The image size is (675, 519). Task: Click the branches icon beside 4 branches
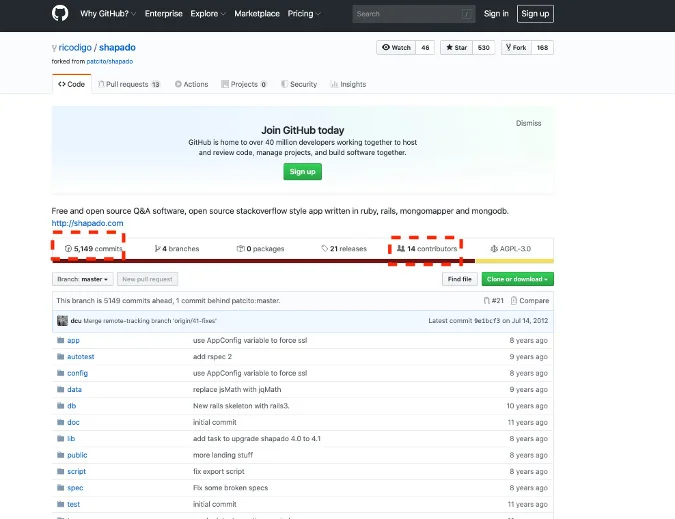point(158,248)
